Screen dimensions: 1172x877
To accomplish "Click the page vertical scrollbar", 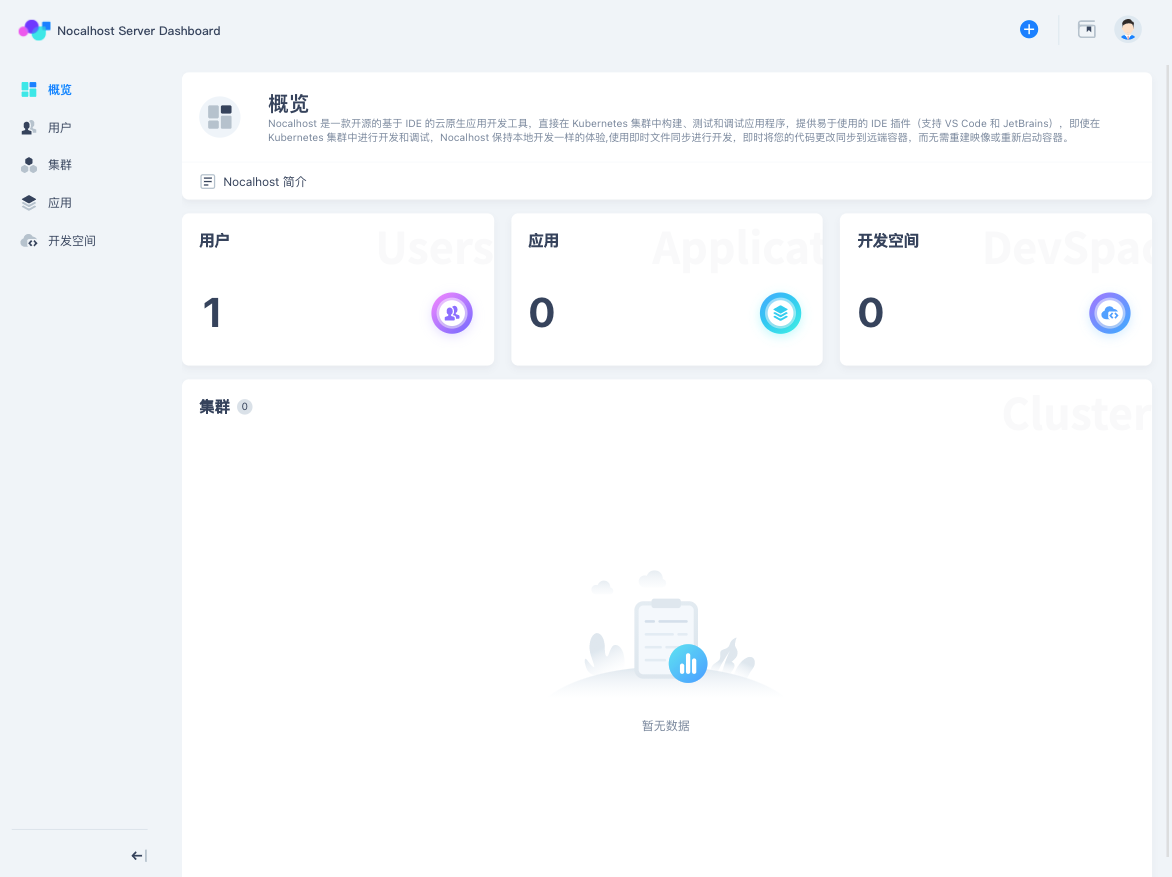I will (1168, 461).
